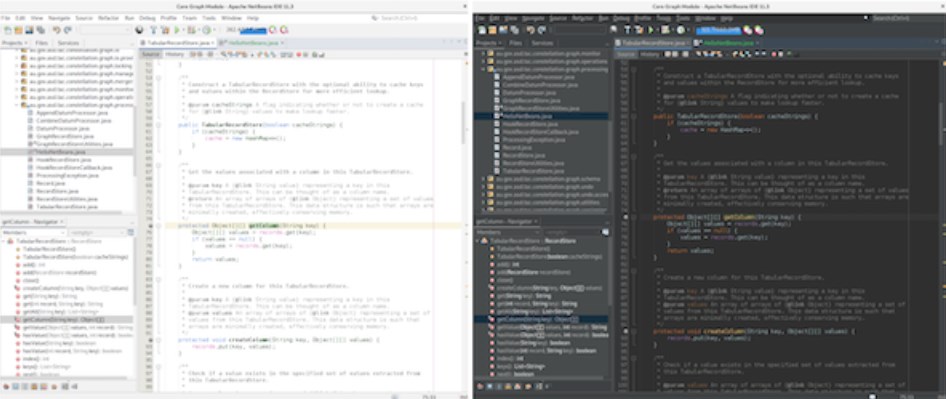Click New File icon in dark window toolbar

click(481, 30)
